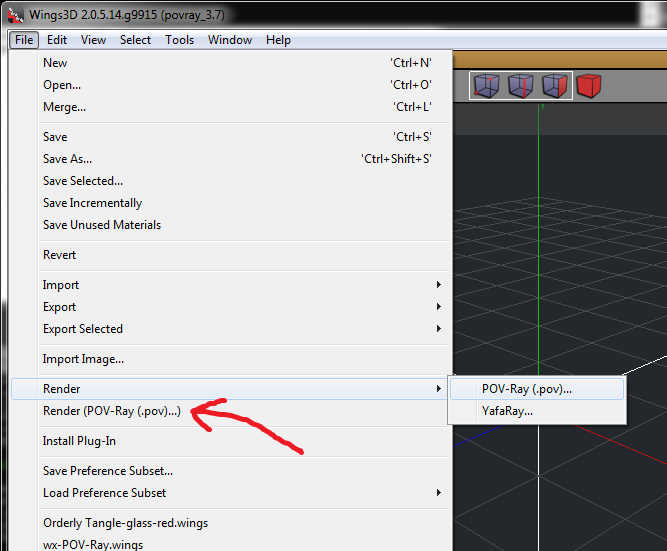
Task: Open the View menu
Action: click(93, 40)
